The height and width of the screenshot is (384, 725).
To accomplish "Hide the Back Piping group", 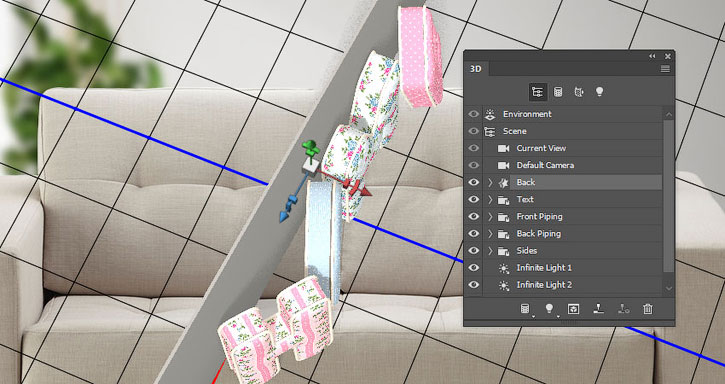I will click(x=473, y=234).
